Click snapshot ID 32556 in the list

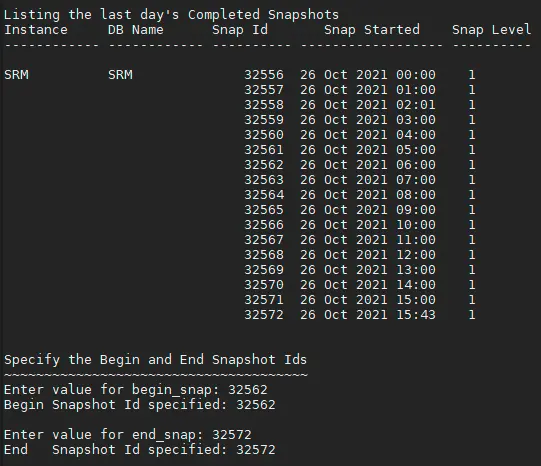(x=264, y=75)
